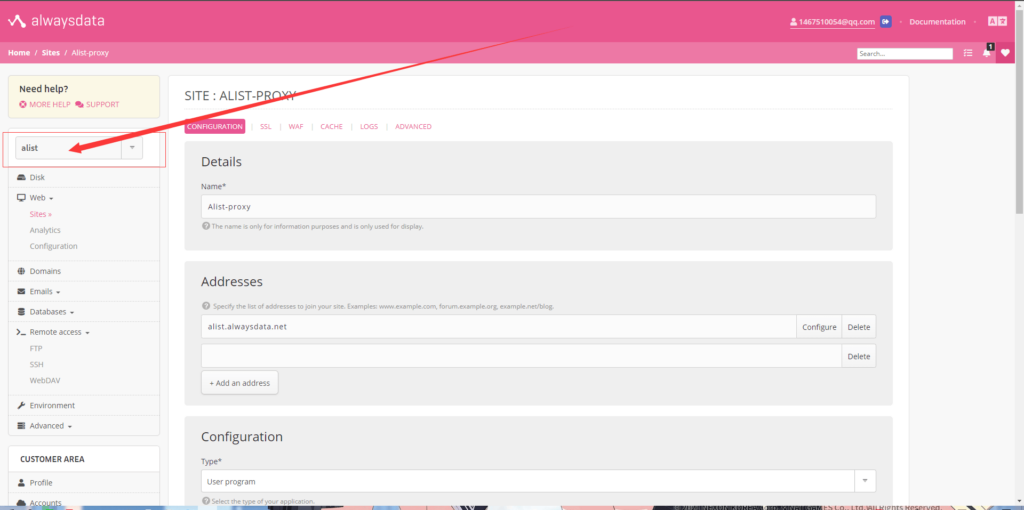
Task: Switch to the LOGS tab
Action: pyautogui.click(x=369, y=127)
